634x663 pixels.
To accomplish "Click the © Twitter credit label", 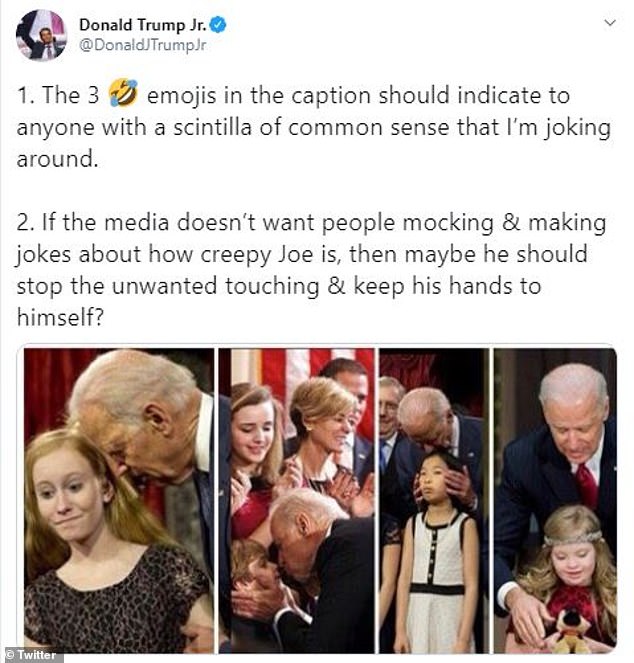I will pyautogui.click(x=33, y=655).
